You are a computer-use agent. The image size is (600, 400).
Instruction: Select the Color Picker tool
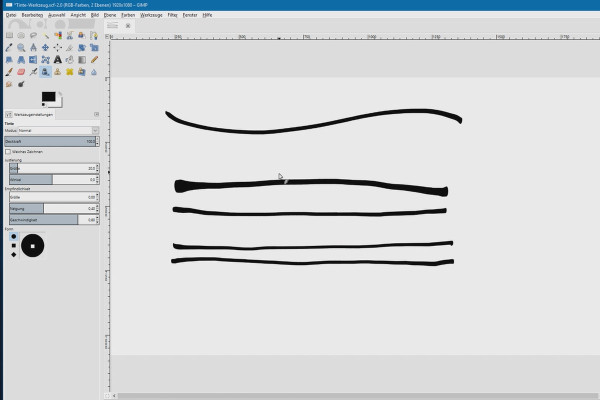[x=9, y=48]
